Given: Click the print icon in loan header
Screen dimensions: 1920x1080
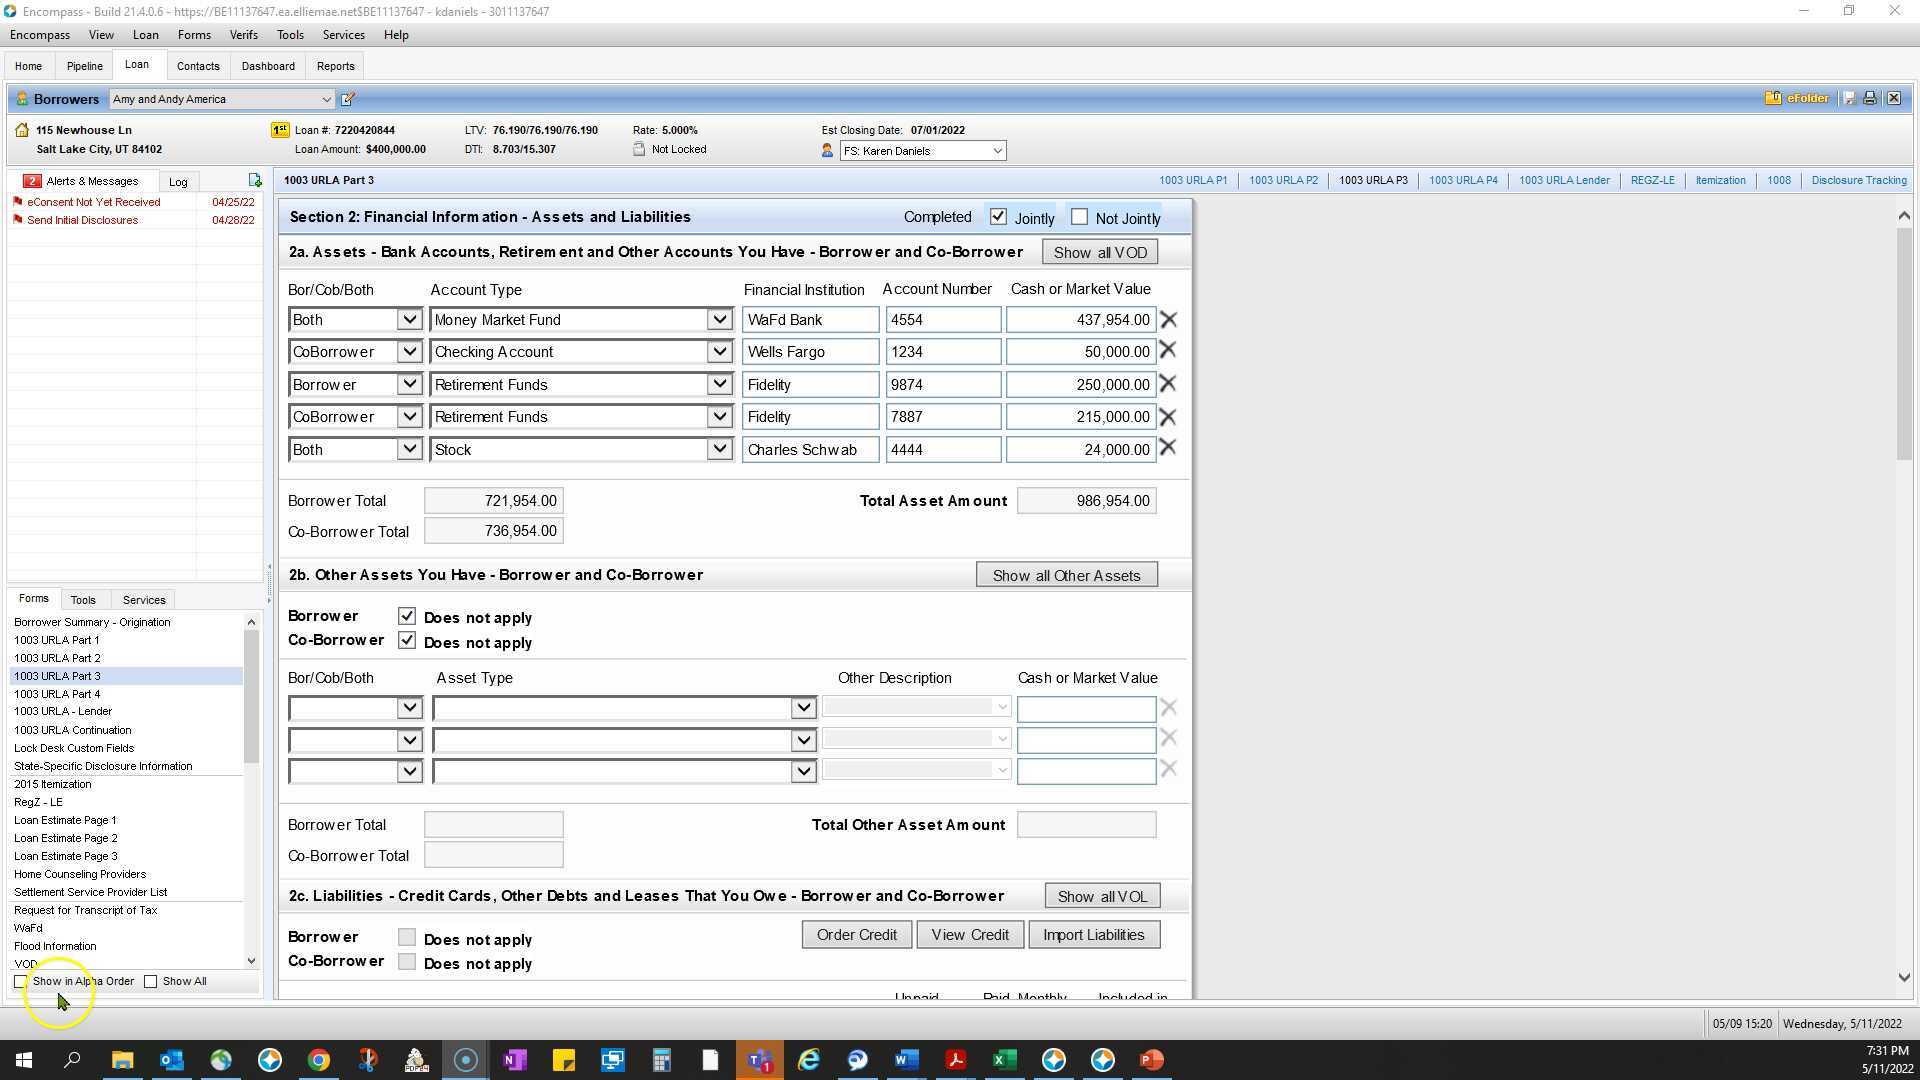Looking at the screenshot, I should pyautogui.click(x=1869, y=98).
